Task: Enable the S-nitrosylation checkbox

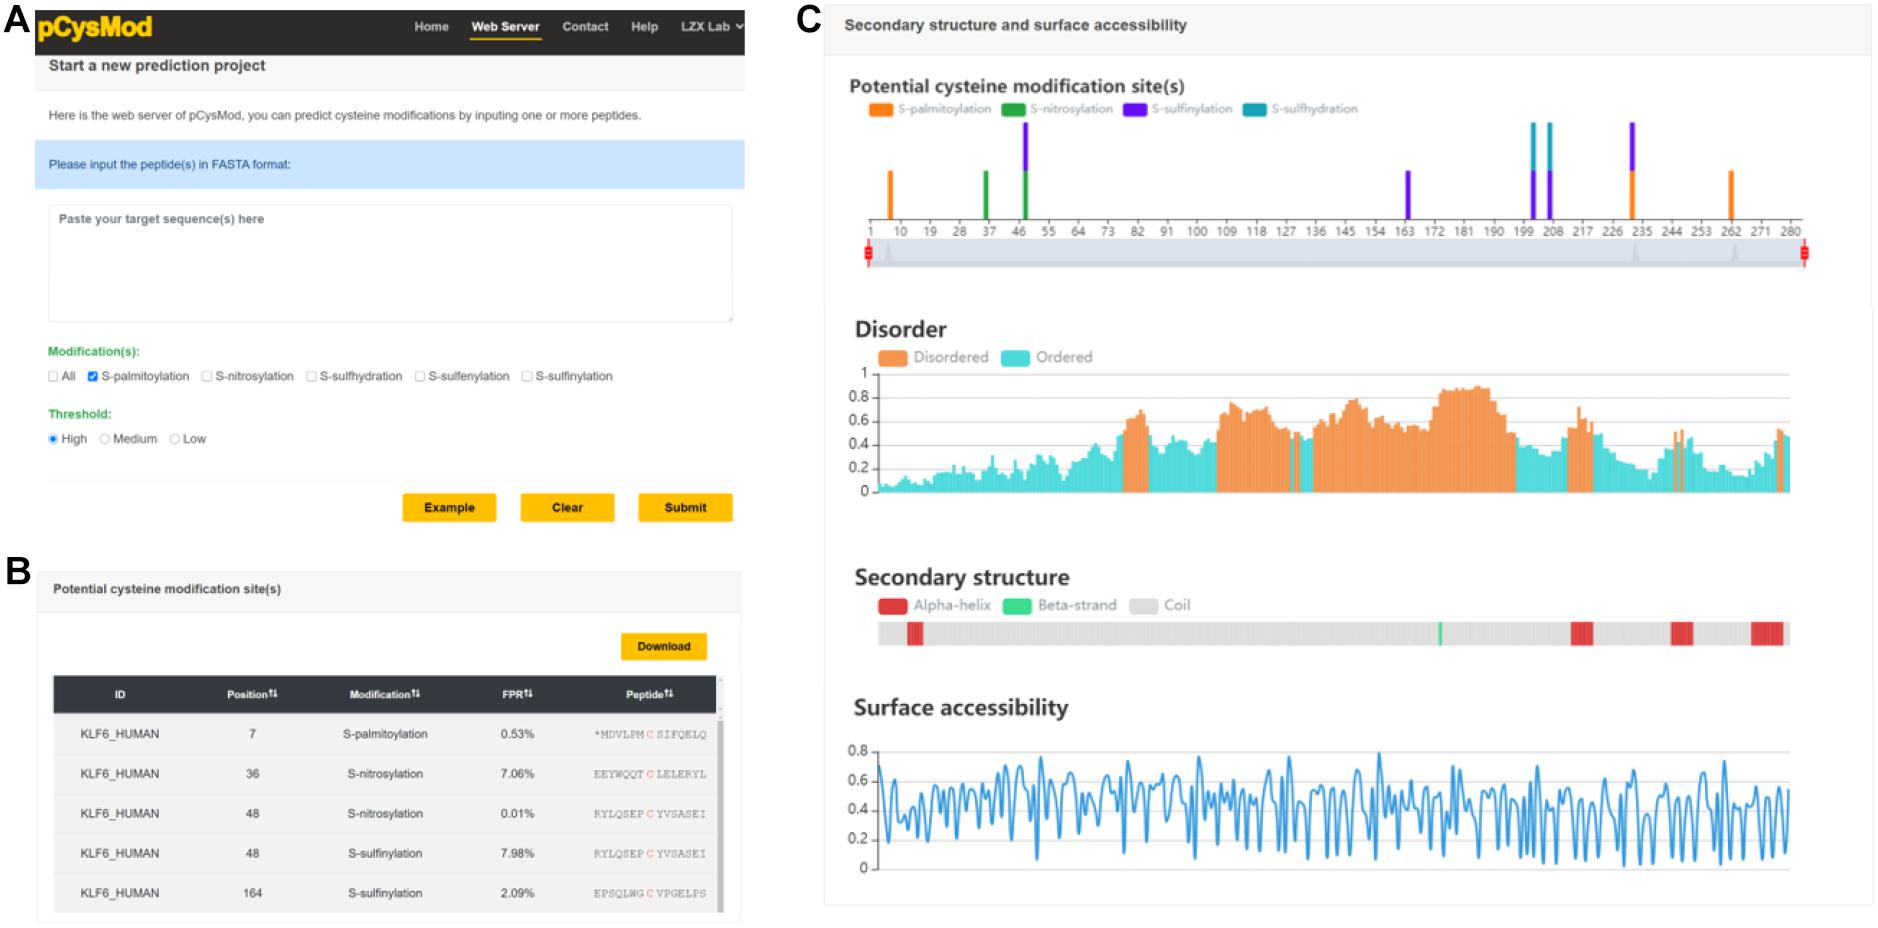Action: 207,377
